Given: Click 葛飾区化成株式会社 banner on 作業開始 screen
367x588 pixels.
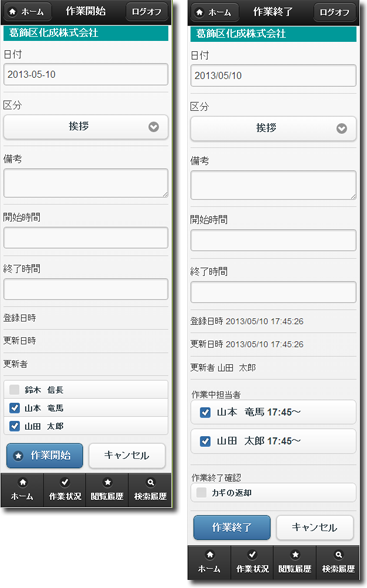Looking at the screenshot, I should coord(85,33).
